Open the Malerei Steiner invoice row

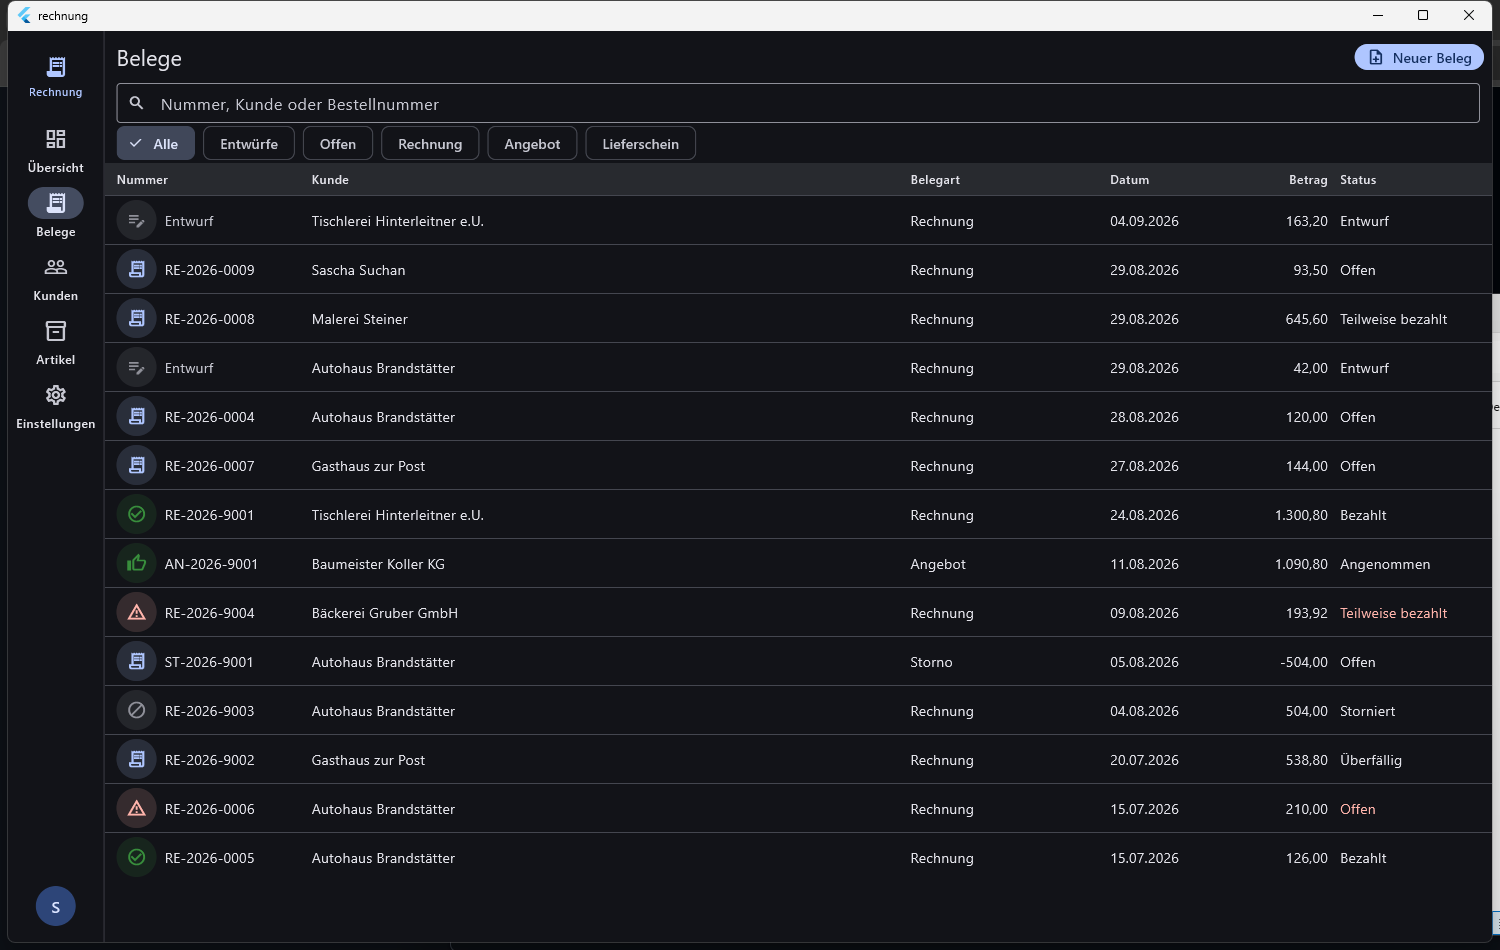pyautogui.click(x=798, y=319)
